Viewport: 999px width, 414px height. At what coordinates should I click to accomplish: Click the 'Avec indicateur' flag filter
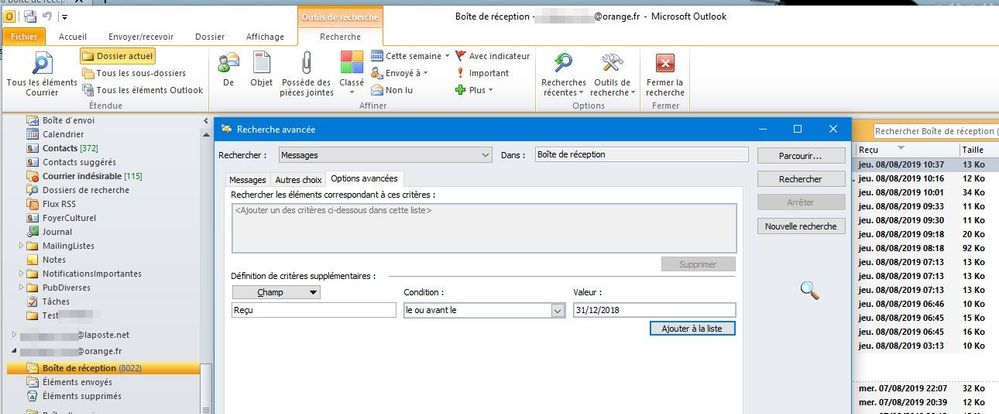[x=492, y=56]
